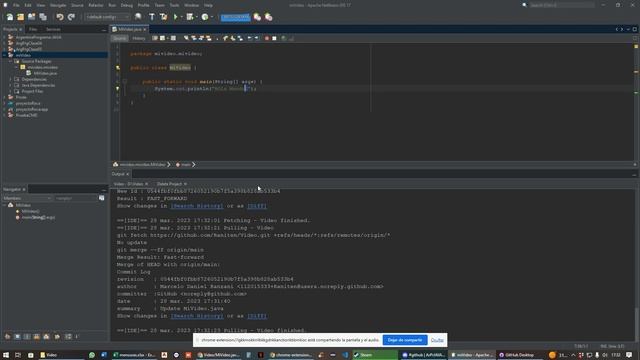Click the Open Project toolbar icon

click(31, 17)
